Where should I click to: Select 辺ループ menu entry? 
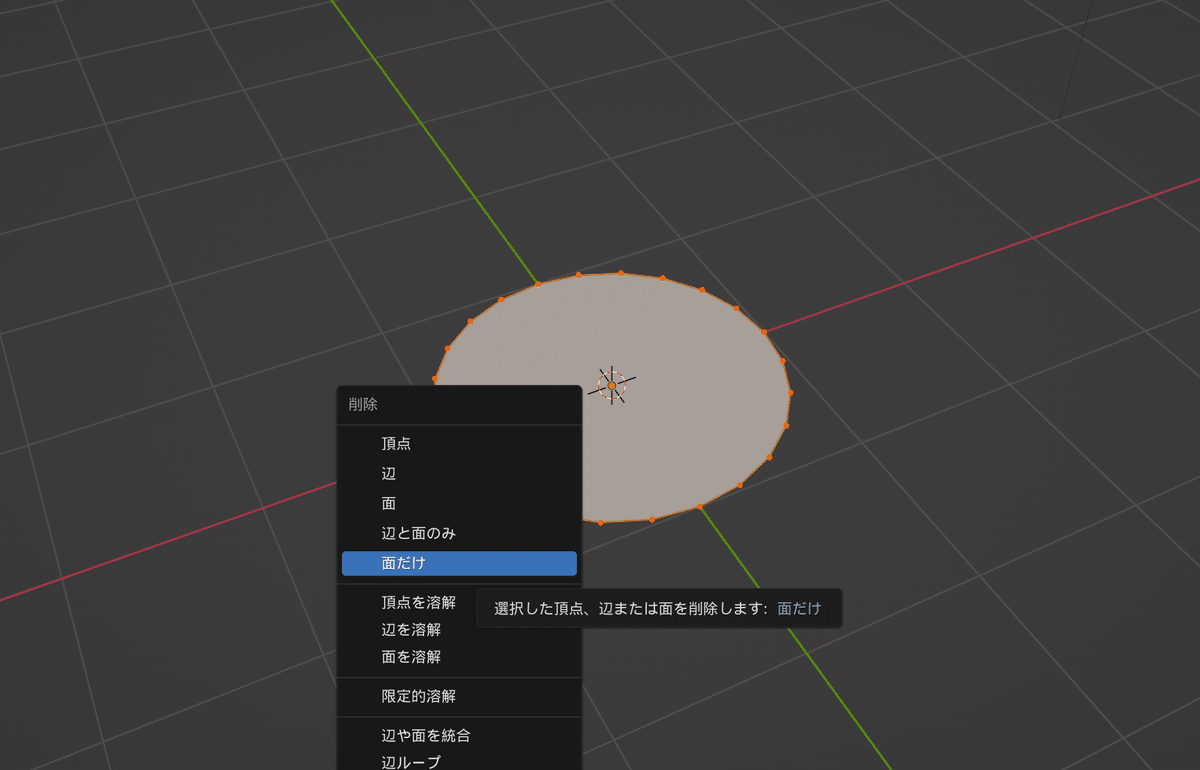pos(459,761)
